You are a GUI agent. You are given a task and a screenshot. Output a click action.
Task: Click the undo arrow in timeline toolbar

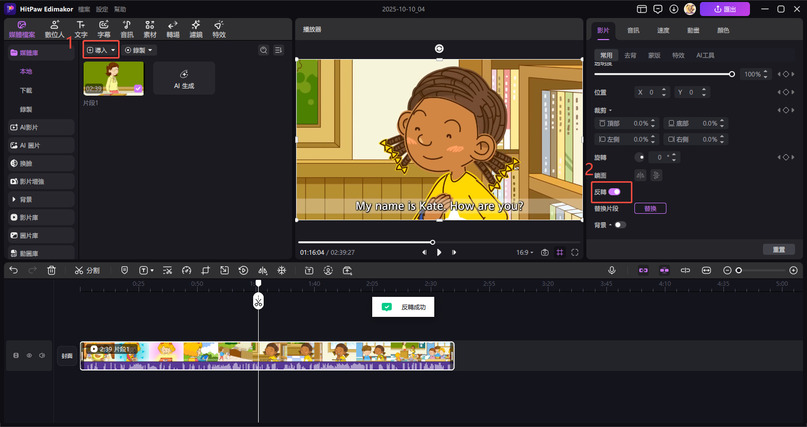point(13,270)
